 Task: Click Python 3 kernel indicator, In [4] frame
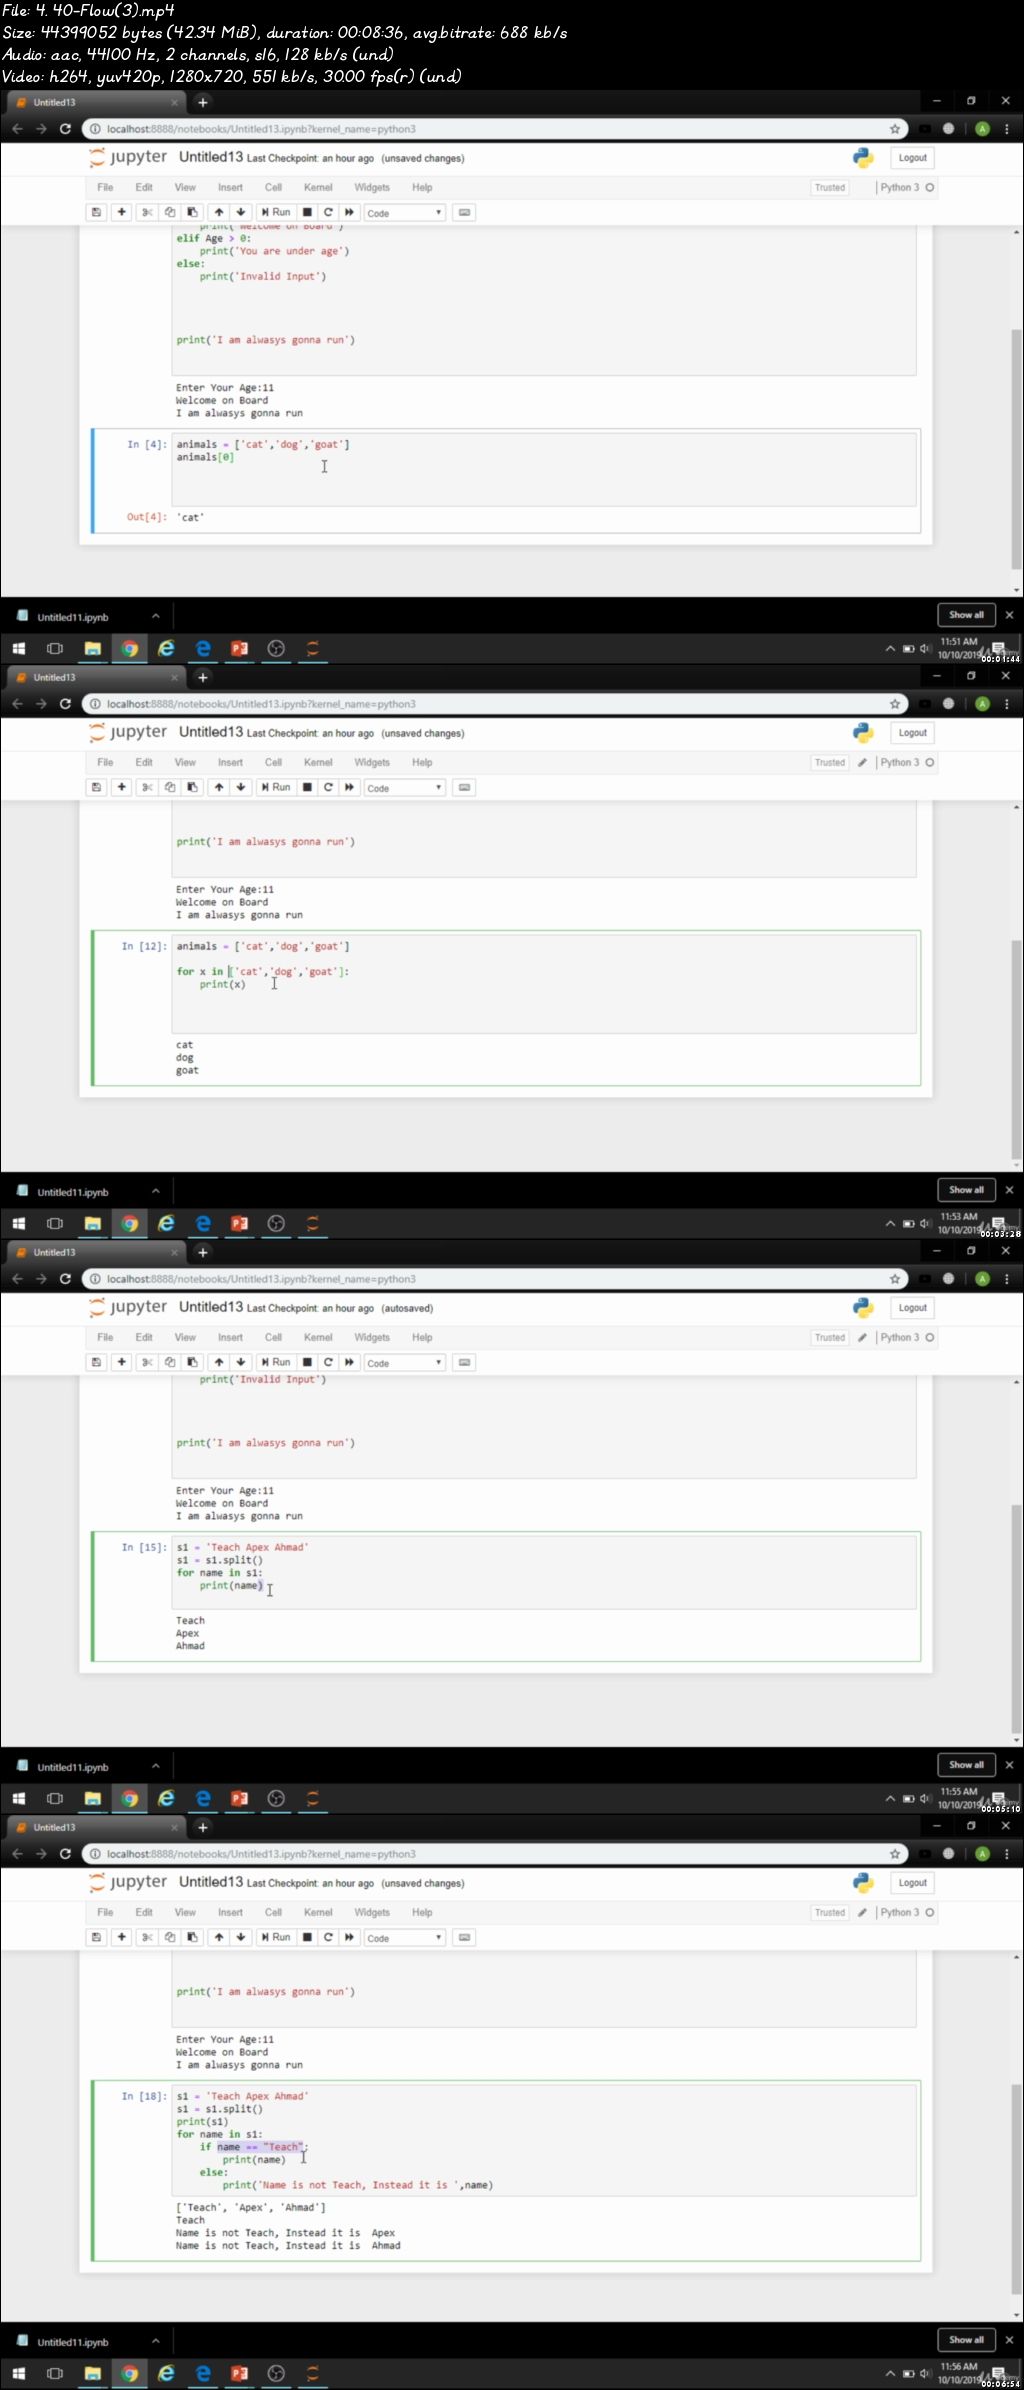click(x=906, y=187)
